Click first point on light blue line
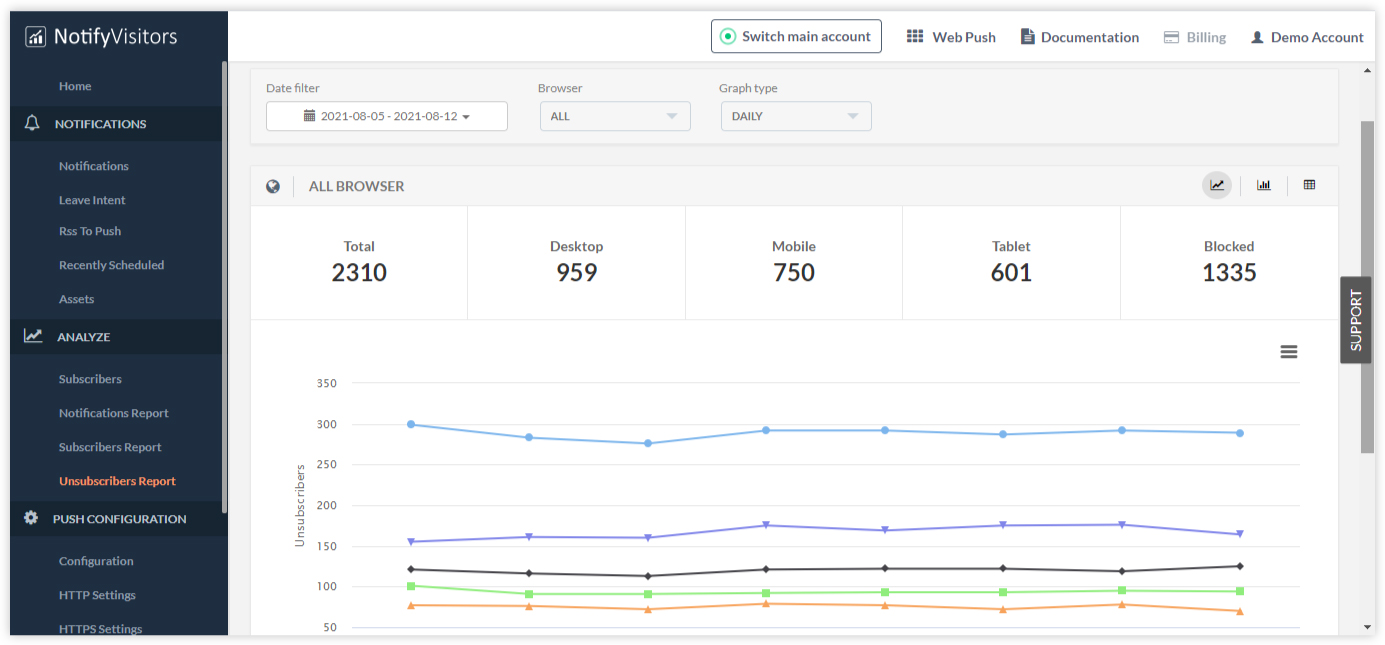This screenshot has width=1385, height=645. tap(411, 424)
